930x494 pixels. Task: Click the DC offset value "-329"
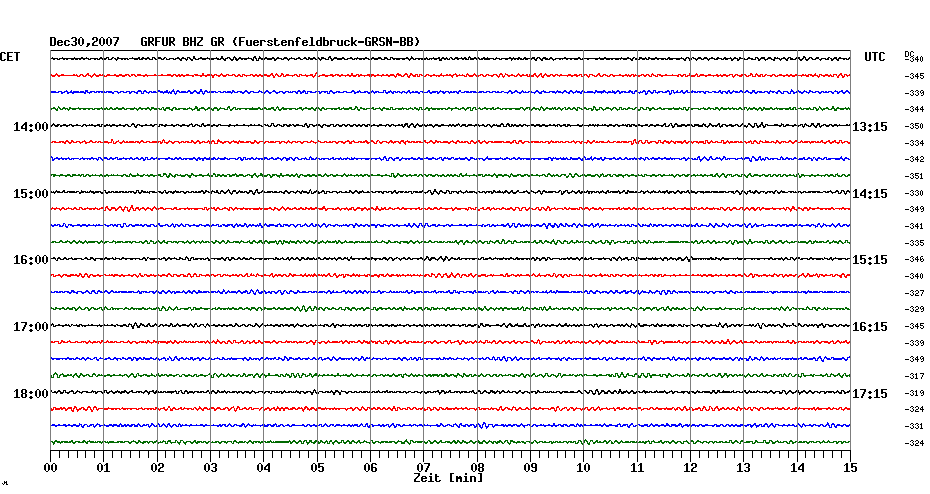914,310
